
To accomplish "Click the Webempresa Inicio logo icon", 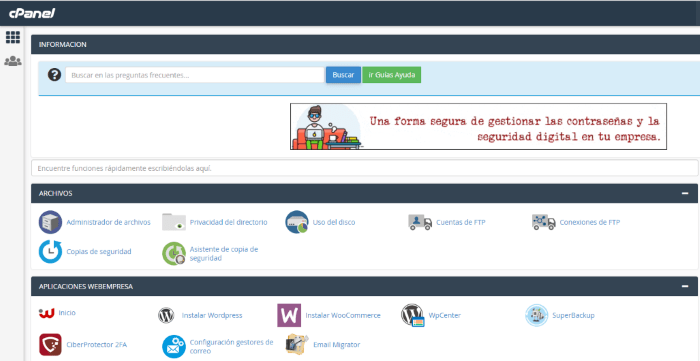I will [46, 313].
